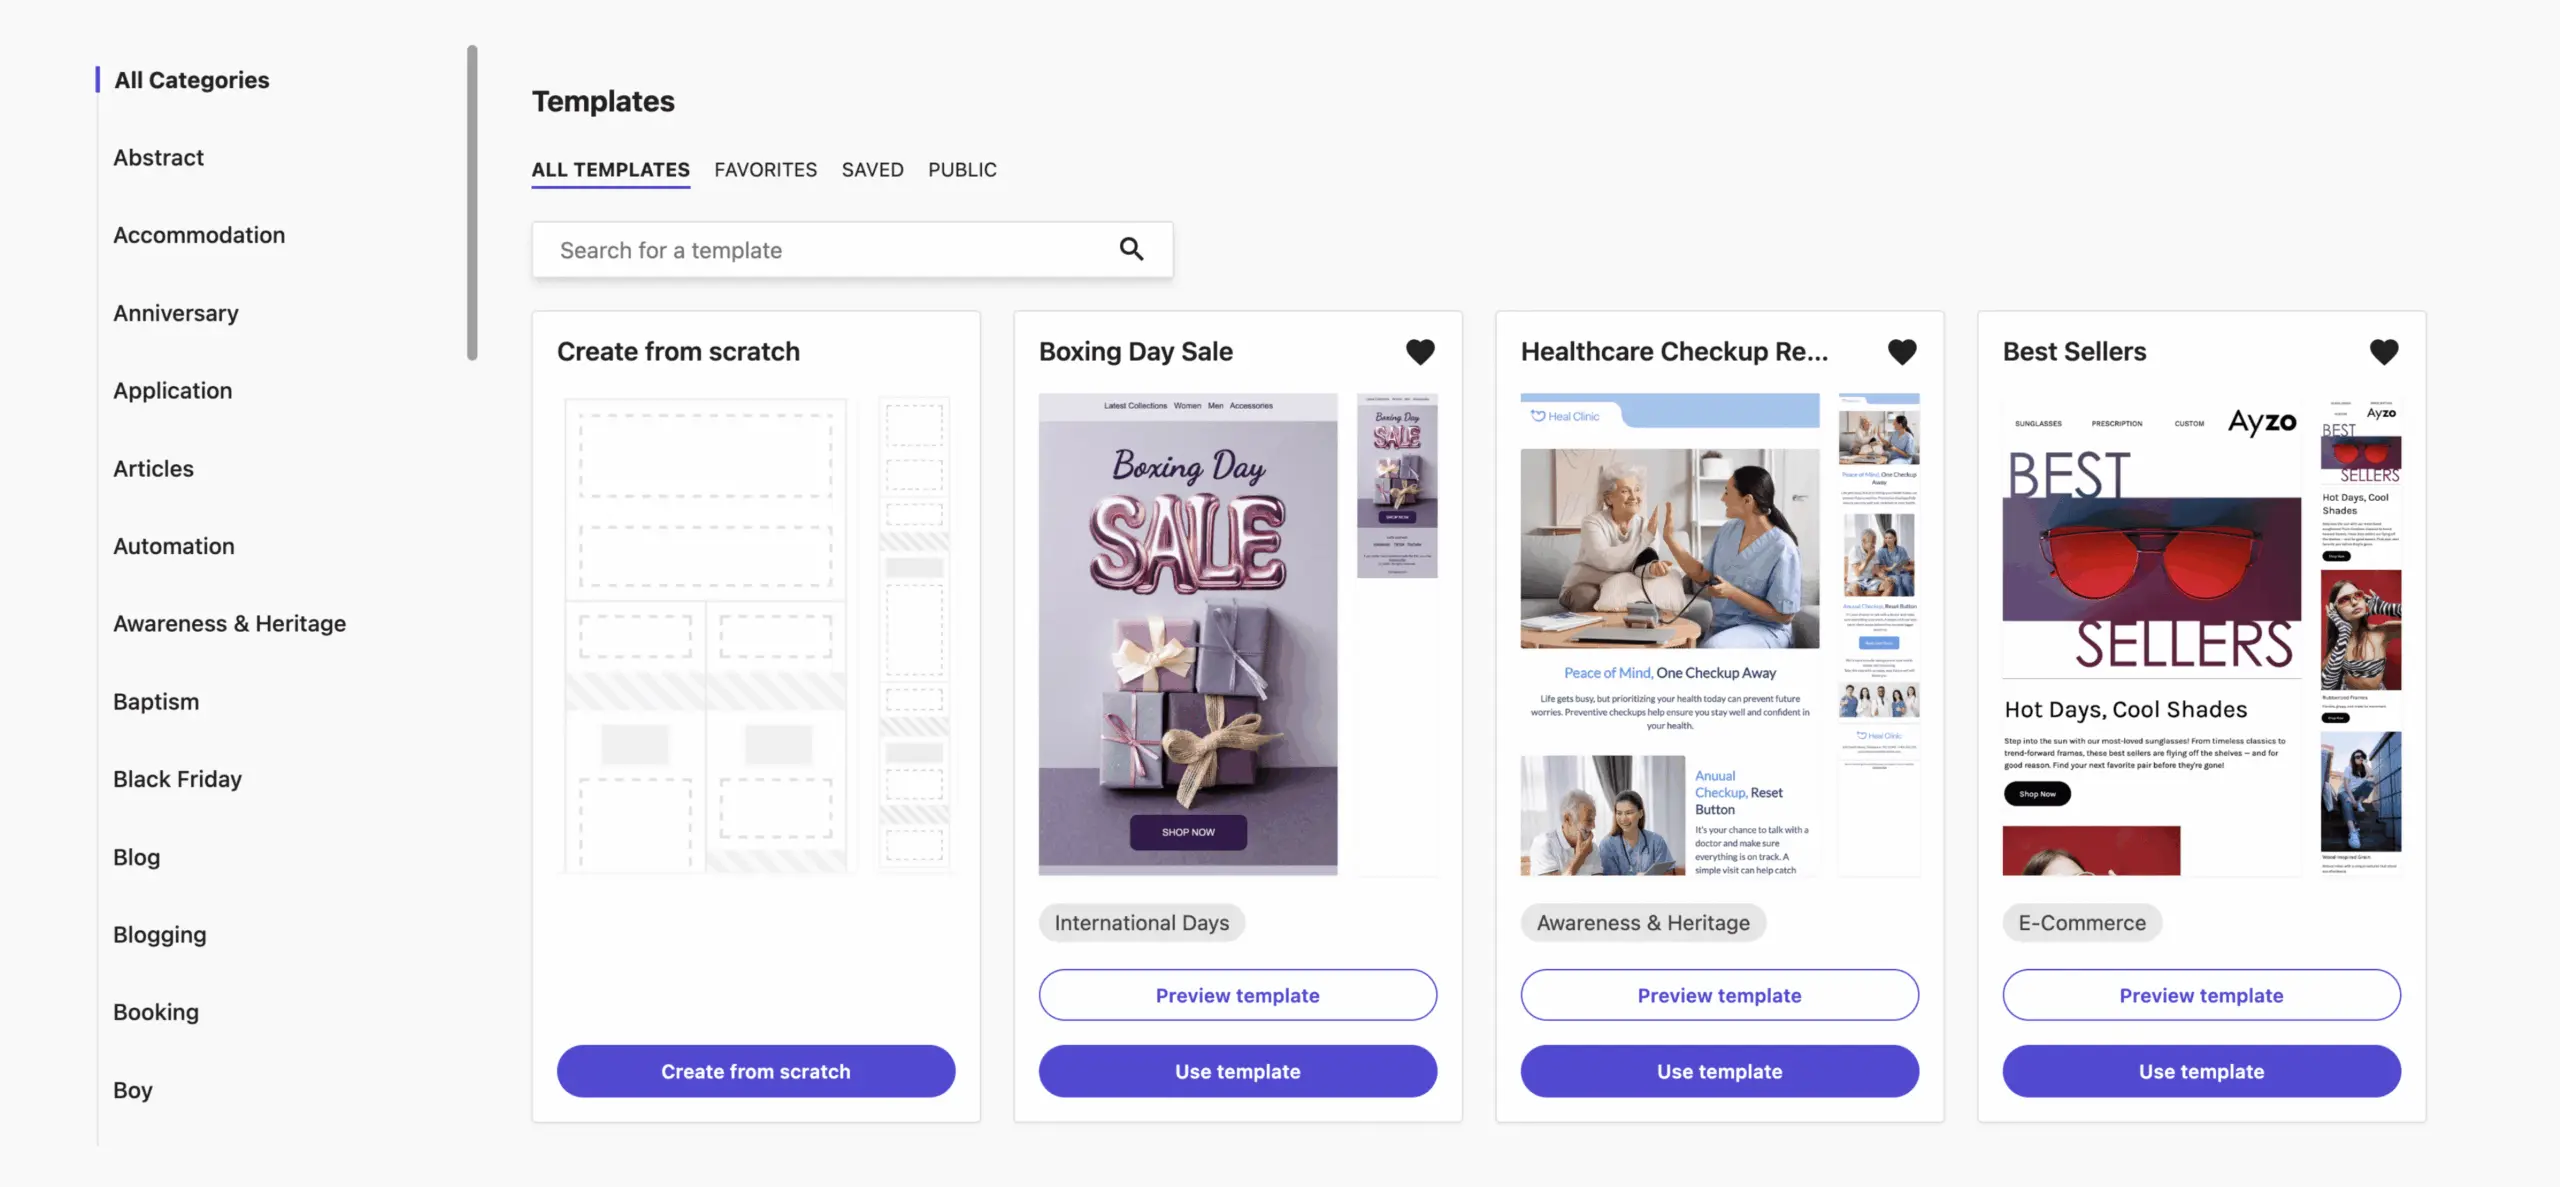Click the Create from scratch button

click(755, 1071)
